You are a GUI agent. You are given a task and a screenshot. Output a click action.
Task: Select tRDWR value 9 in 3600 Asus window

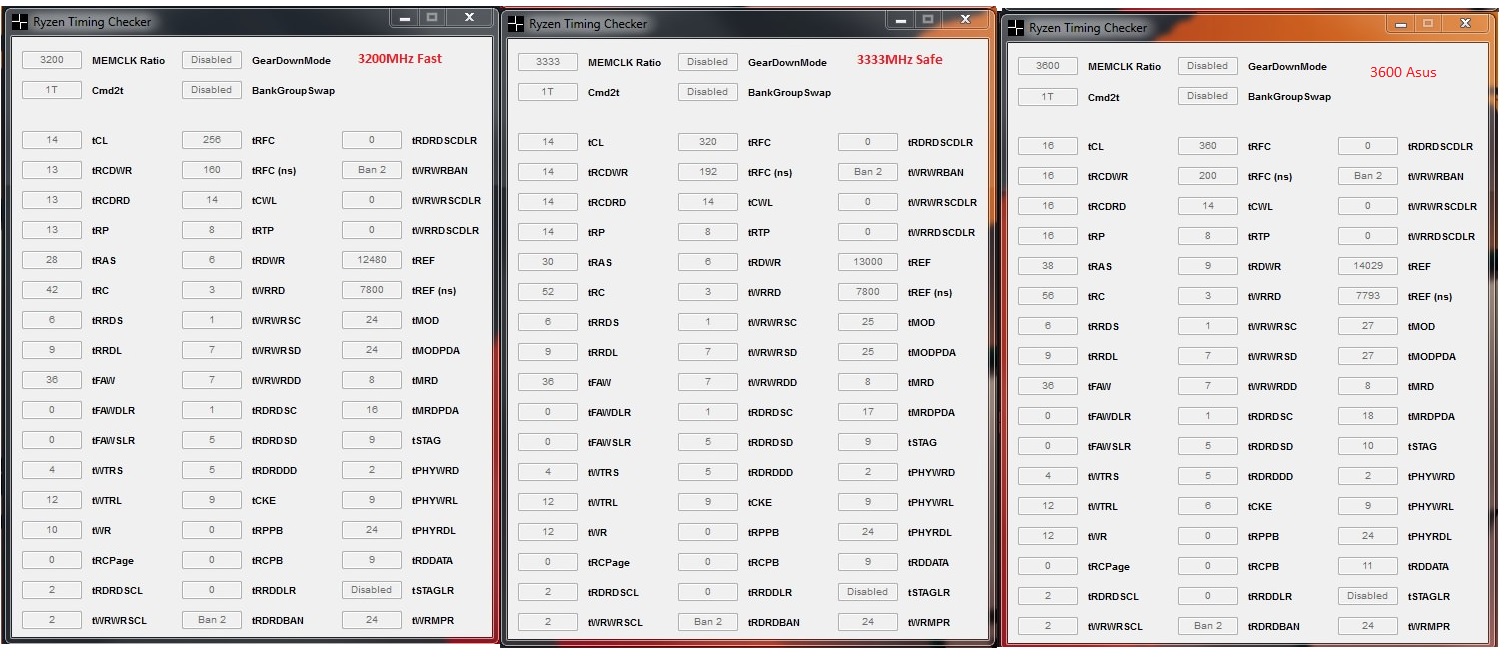click(x=1208, y=266)
